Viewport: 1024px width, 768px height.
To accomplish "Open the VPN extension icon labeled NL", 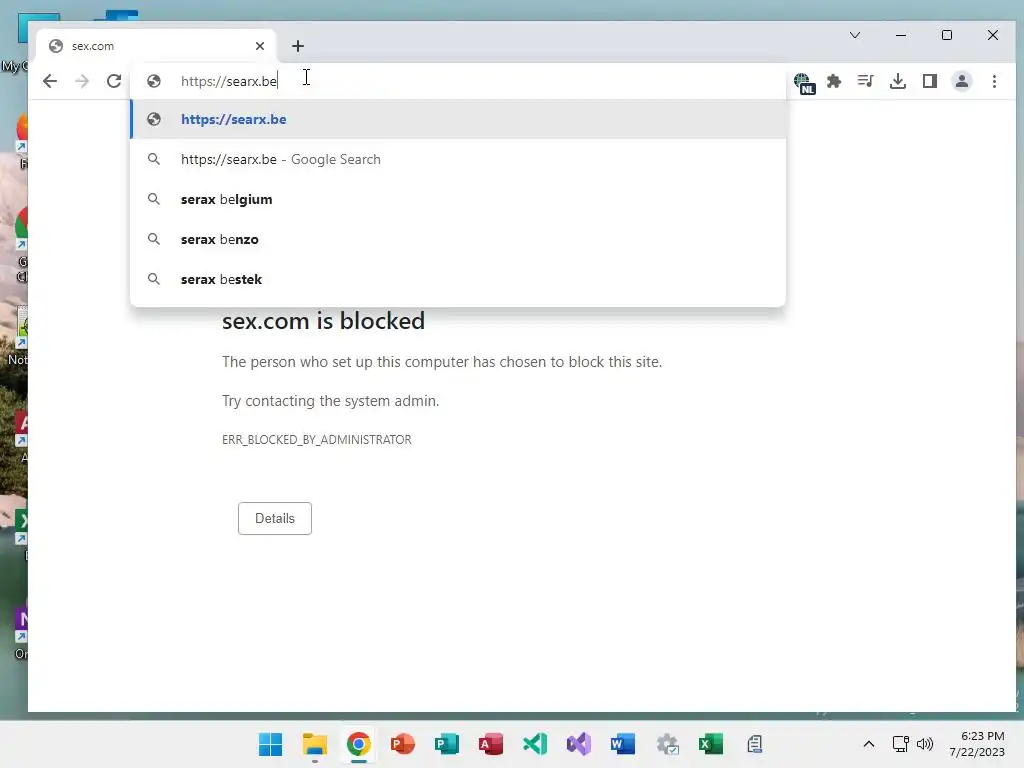I will click(804, 82).
